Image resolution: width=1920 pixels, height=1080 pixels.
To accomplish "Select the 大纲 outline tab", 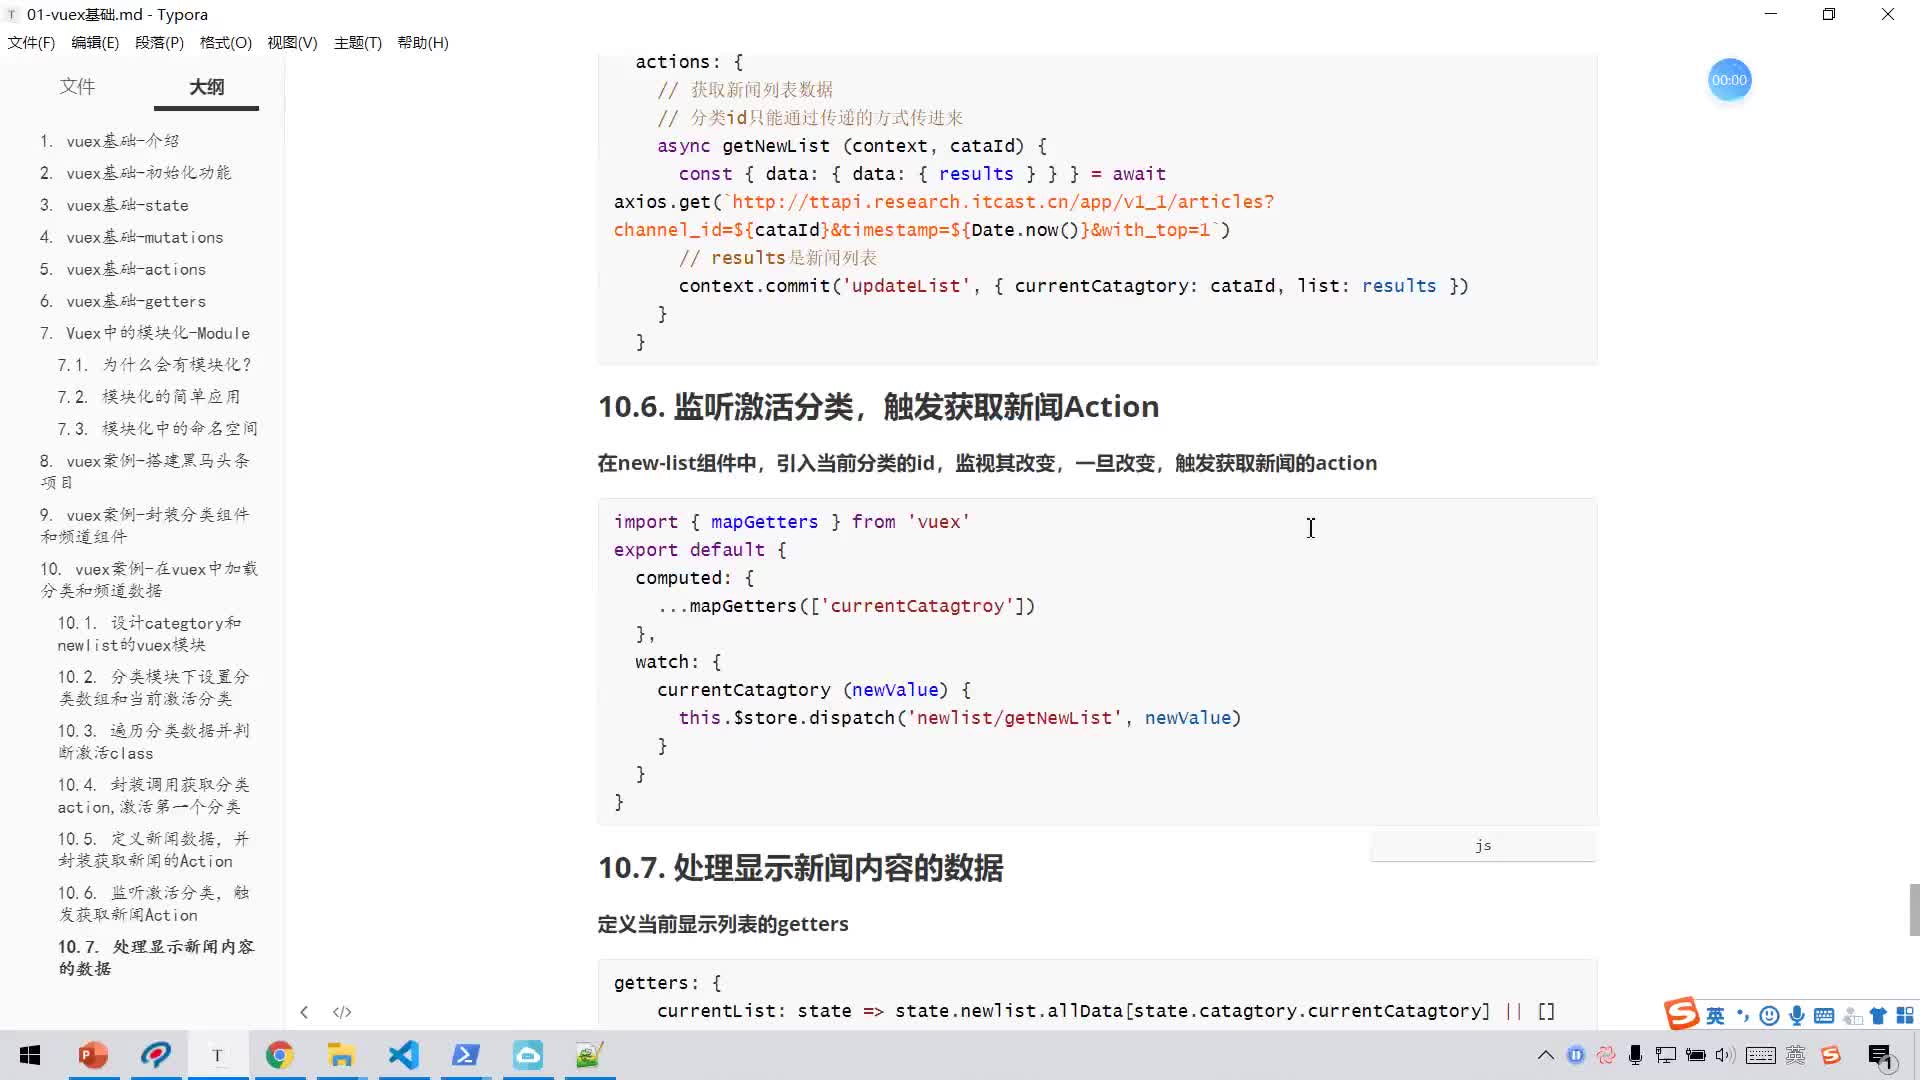I will [x=207, y=87].
